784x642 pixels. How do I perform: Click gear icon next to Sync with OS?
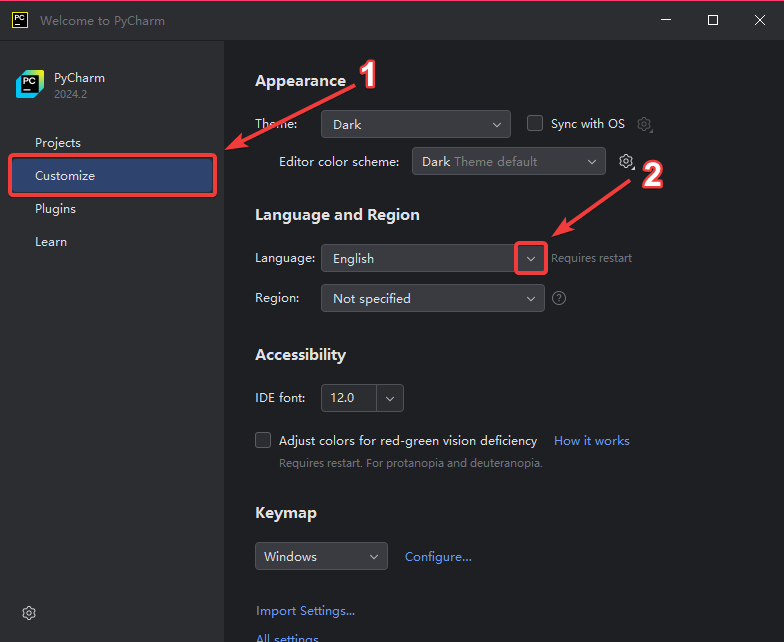(x=645, y=124)
